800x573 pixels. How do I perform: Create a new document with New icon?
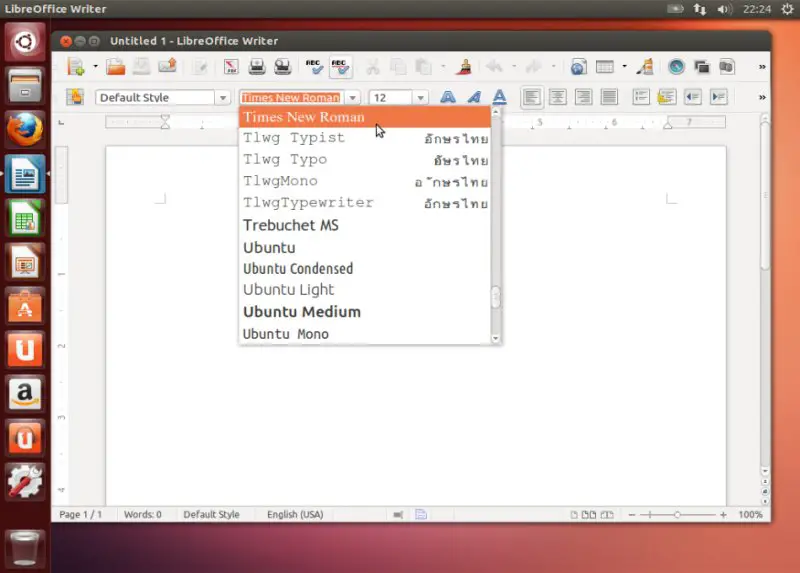76,67
